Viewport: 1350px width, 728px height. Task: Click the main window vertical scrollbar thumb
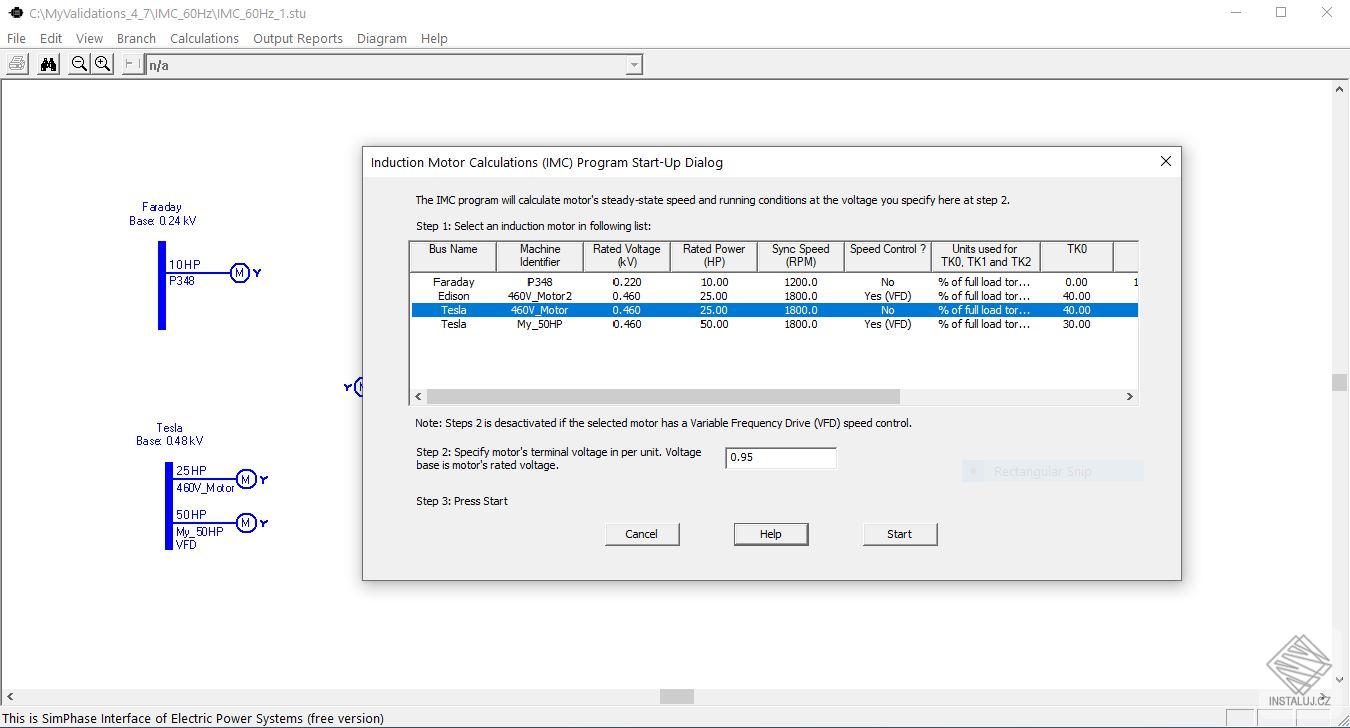1340,382
